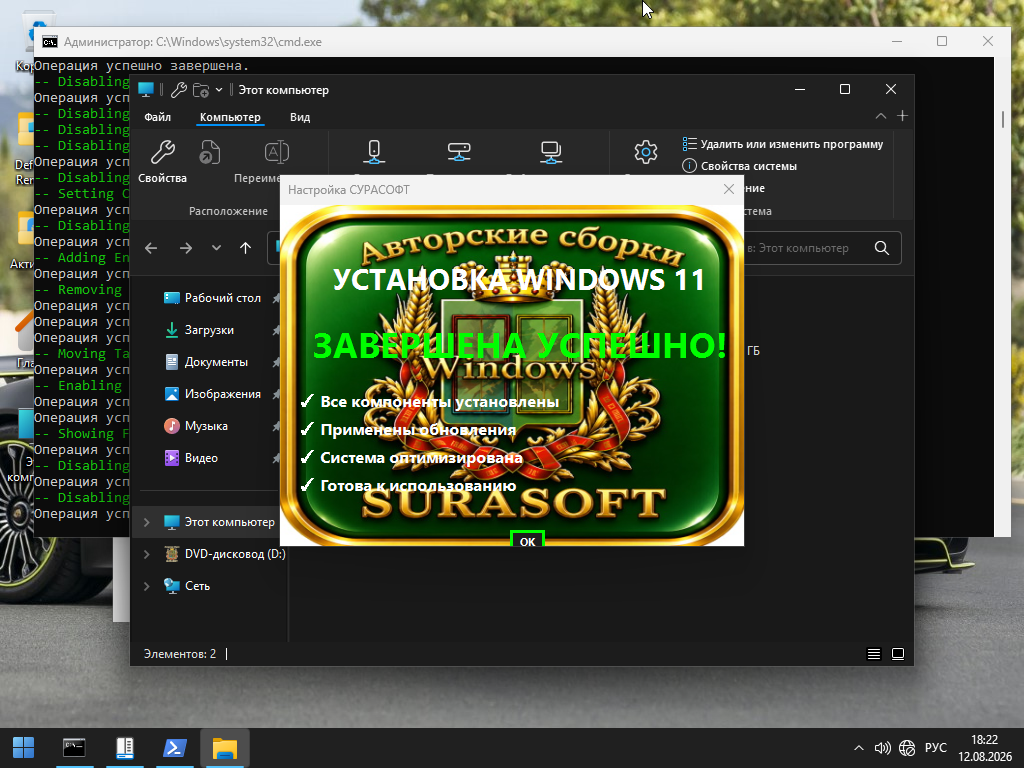Collapse the Explorer ribbon with the chevron
This screenshot has width=1024, height=768.
tap(880, 116)
